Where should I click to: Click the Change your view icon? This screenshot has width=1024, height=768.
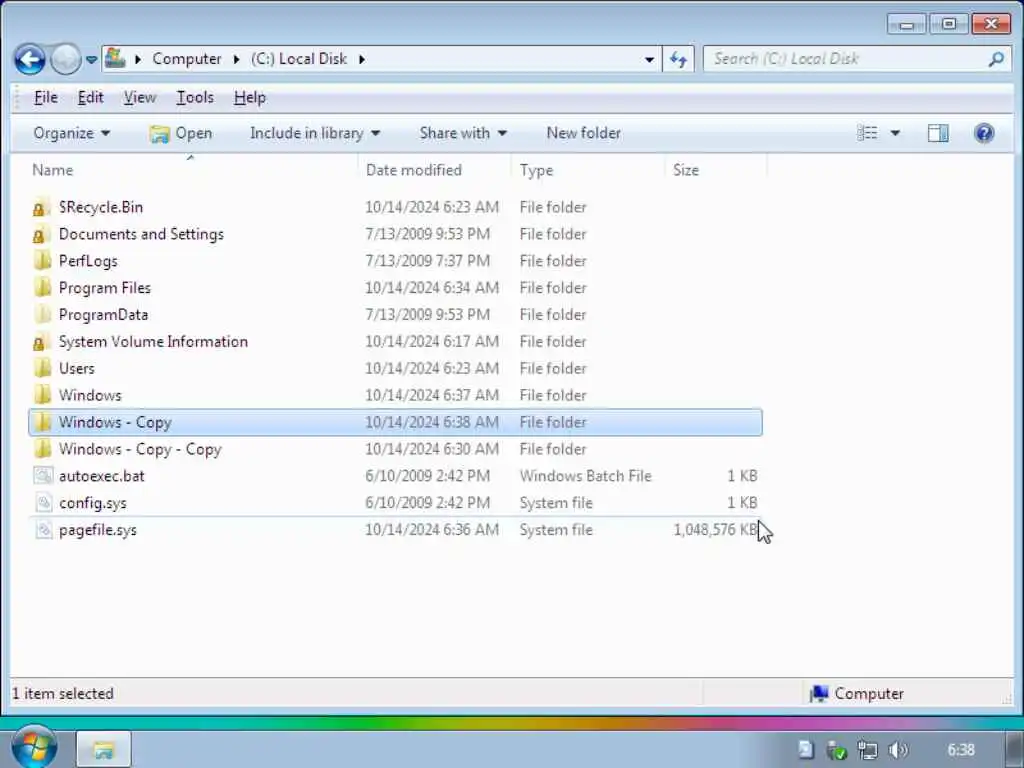[867, 133]
